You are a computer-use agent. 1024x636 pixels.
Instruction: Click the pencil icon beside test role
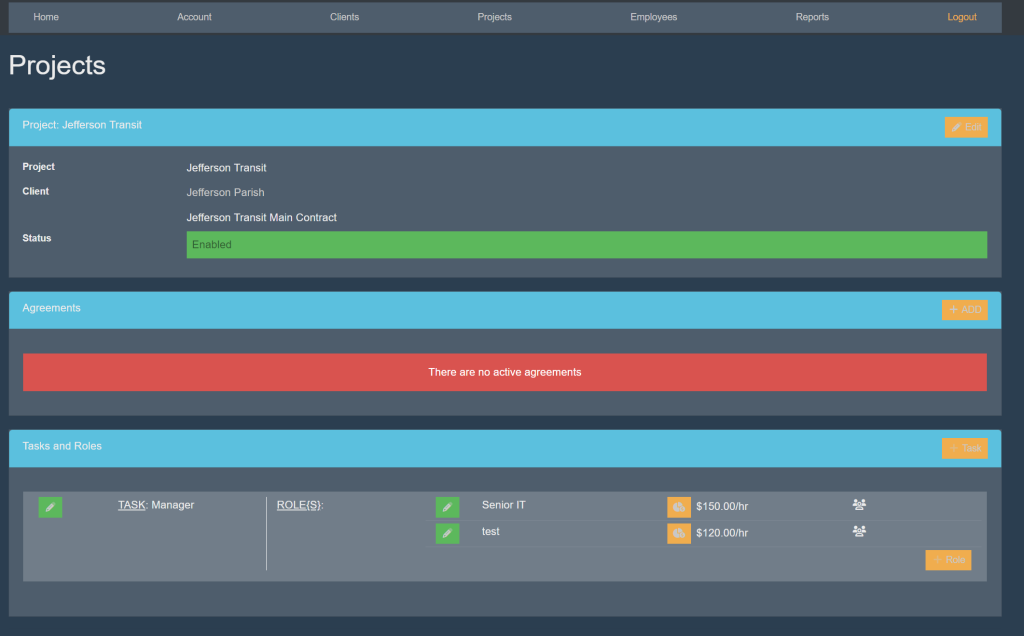coord(447,533)
